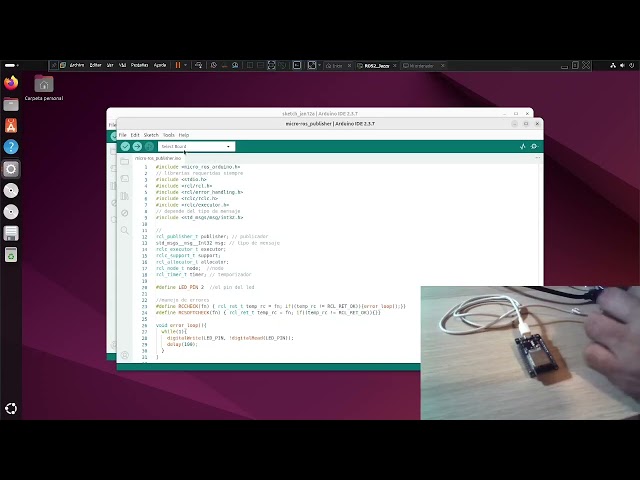
Task: Open the Sketch menu
Action: pyautogui.click(x=151, y=135)
